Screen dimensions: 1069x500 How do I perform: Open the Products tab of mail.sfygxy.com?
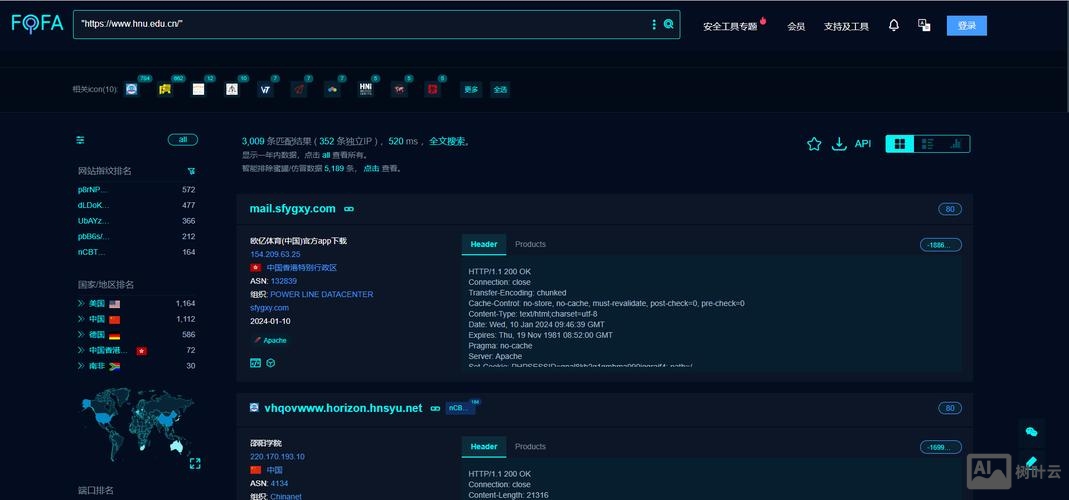[x=530, y=244]
